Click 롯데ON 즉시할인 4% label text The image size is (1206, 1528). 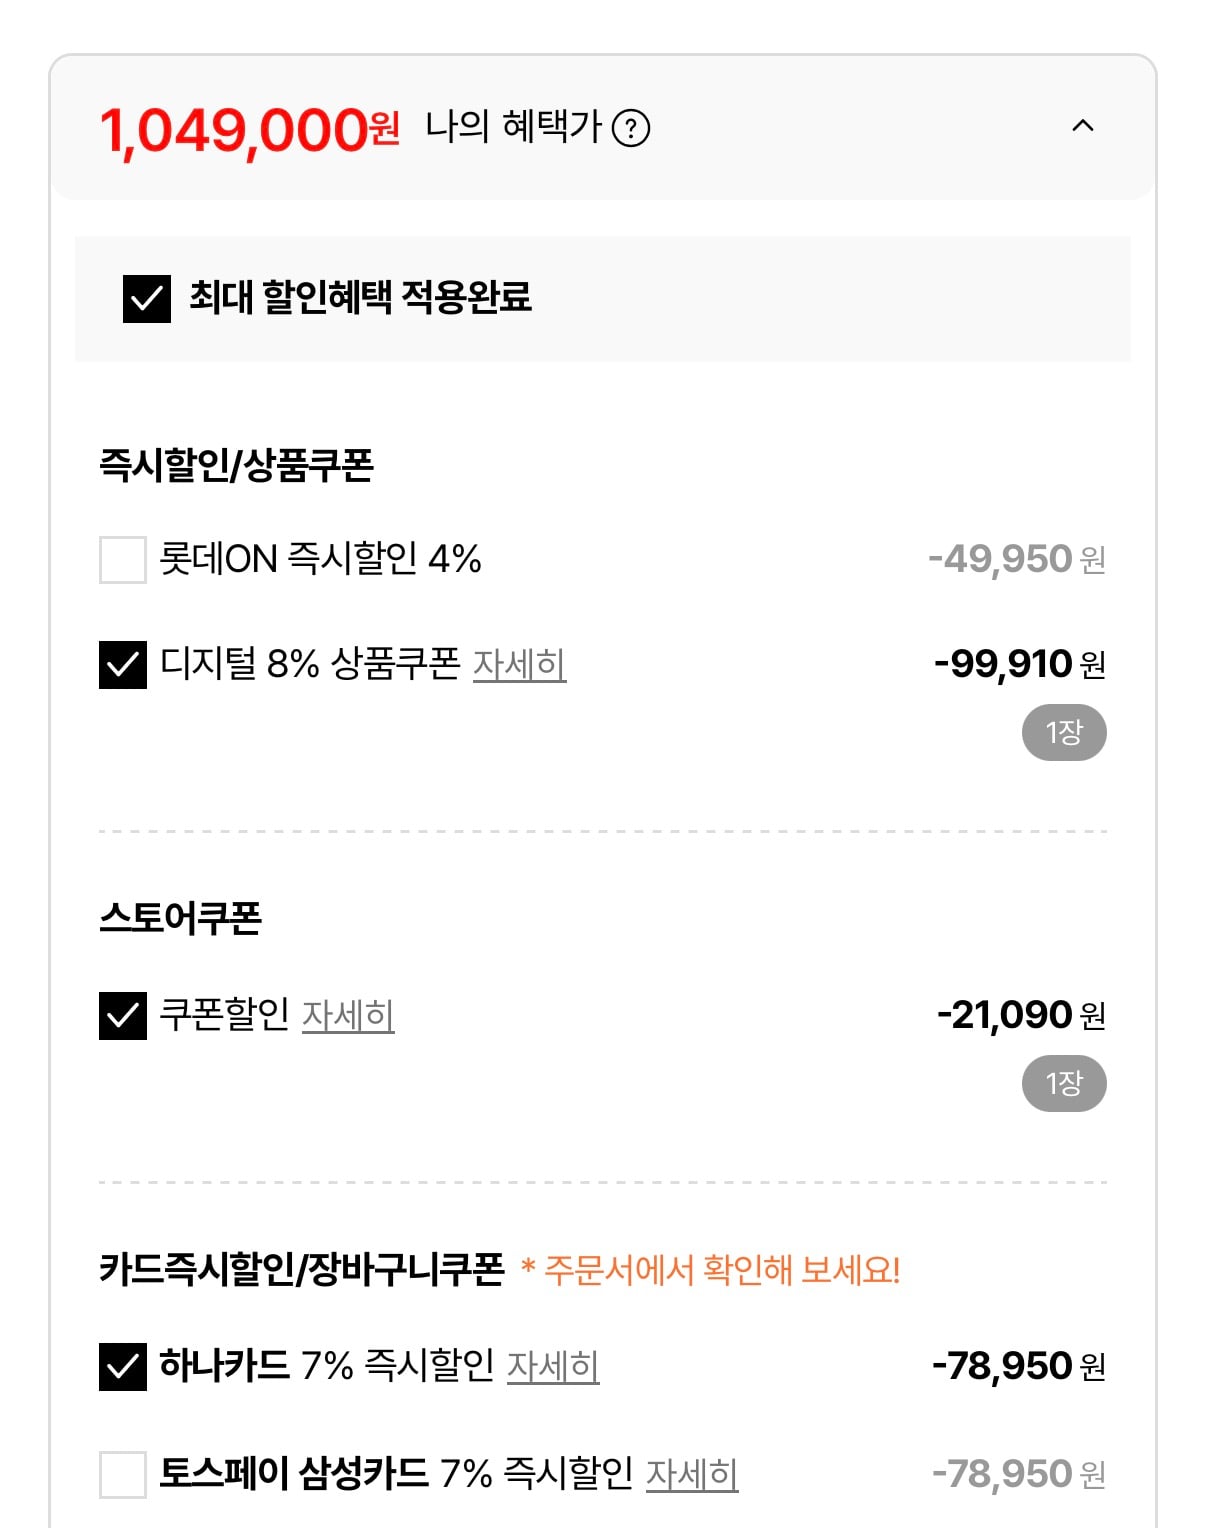321,559
